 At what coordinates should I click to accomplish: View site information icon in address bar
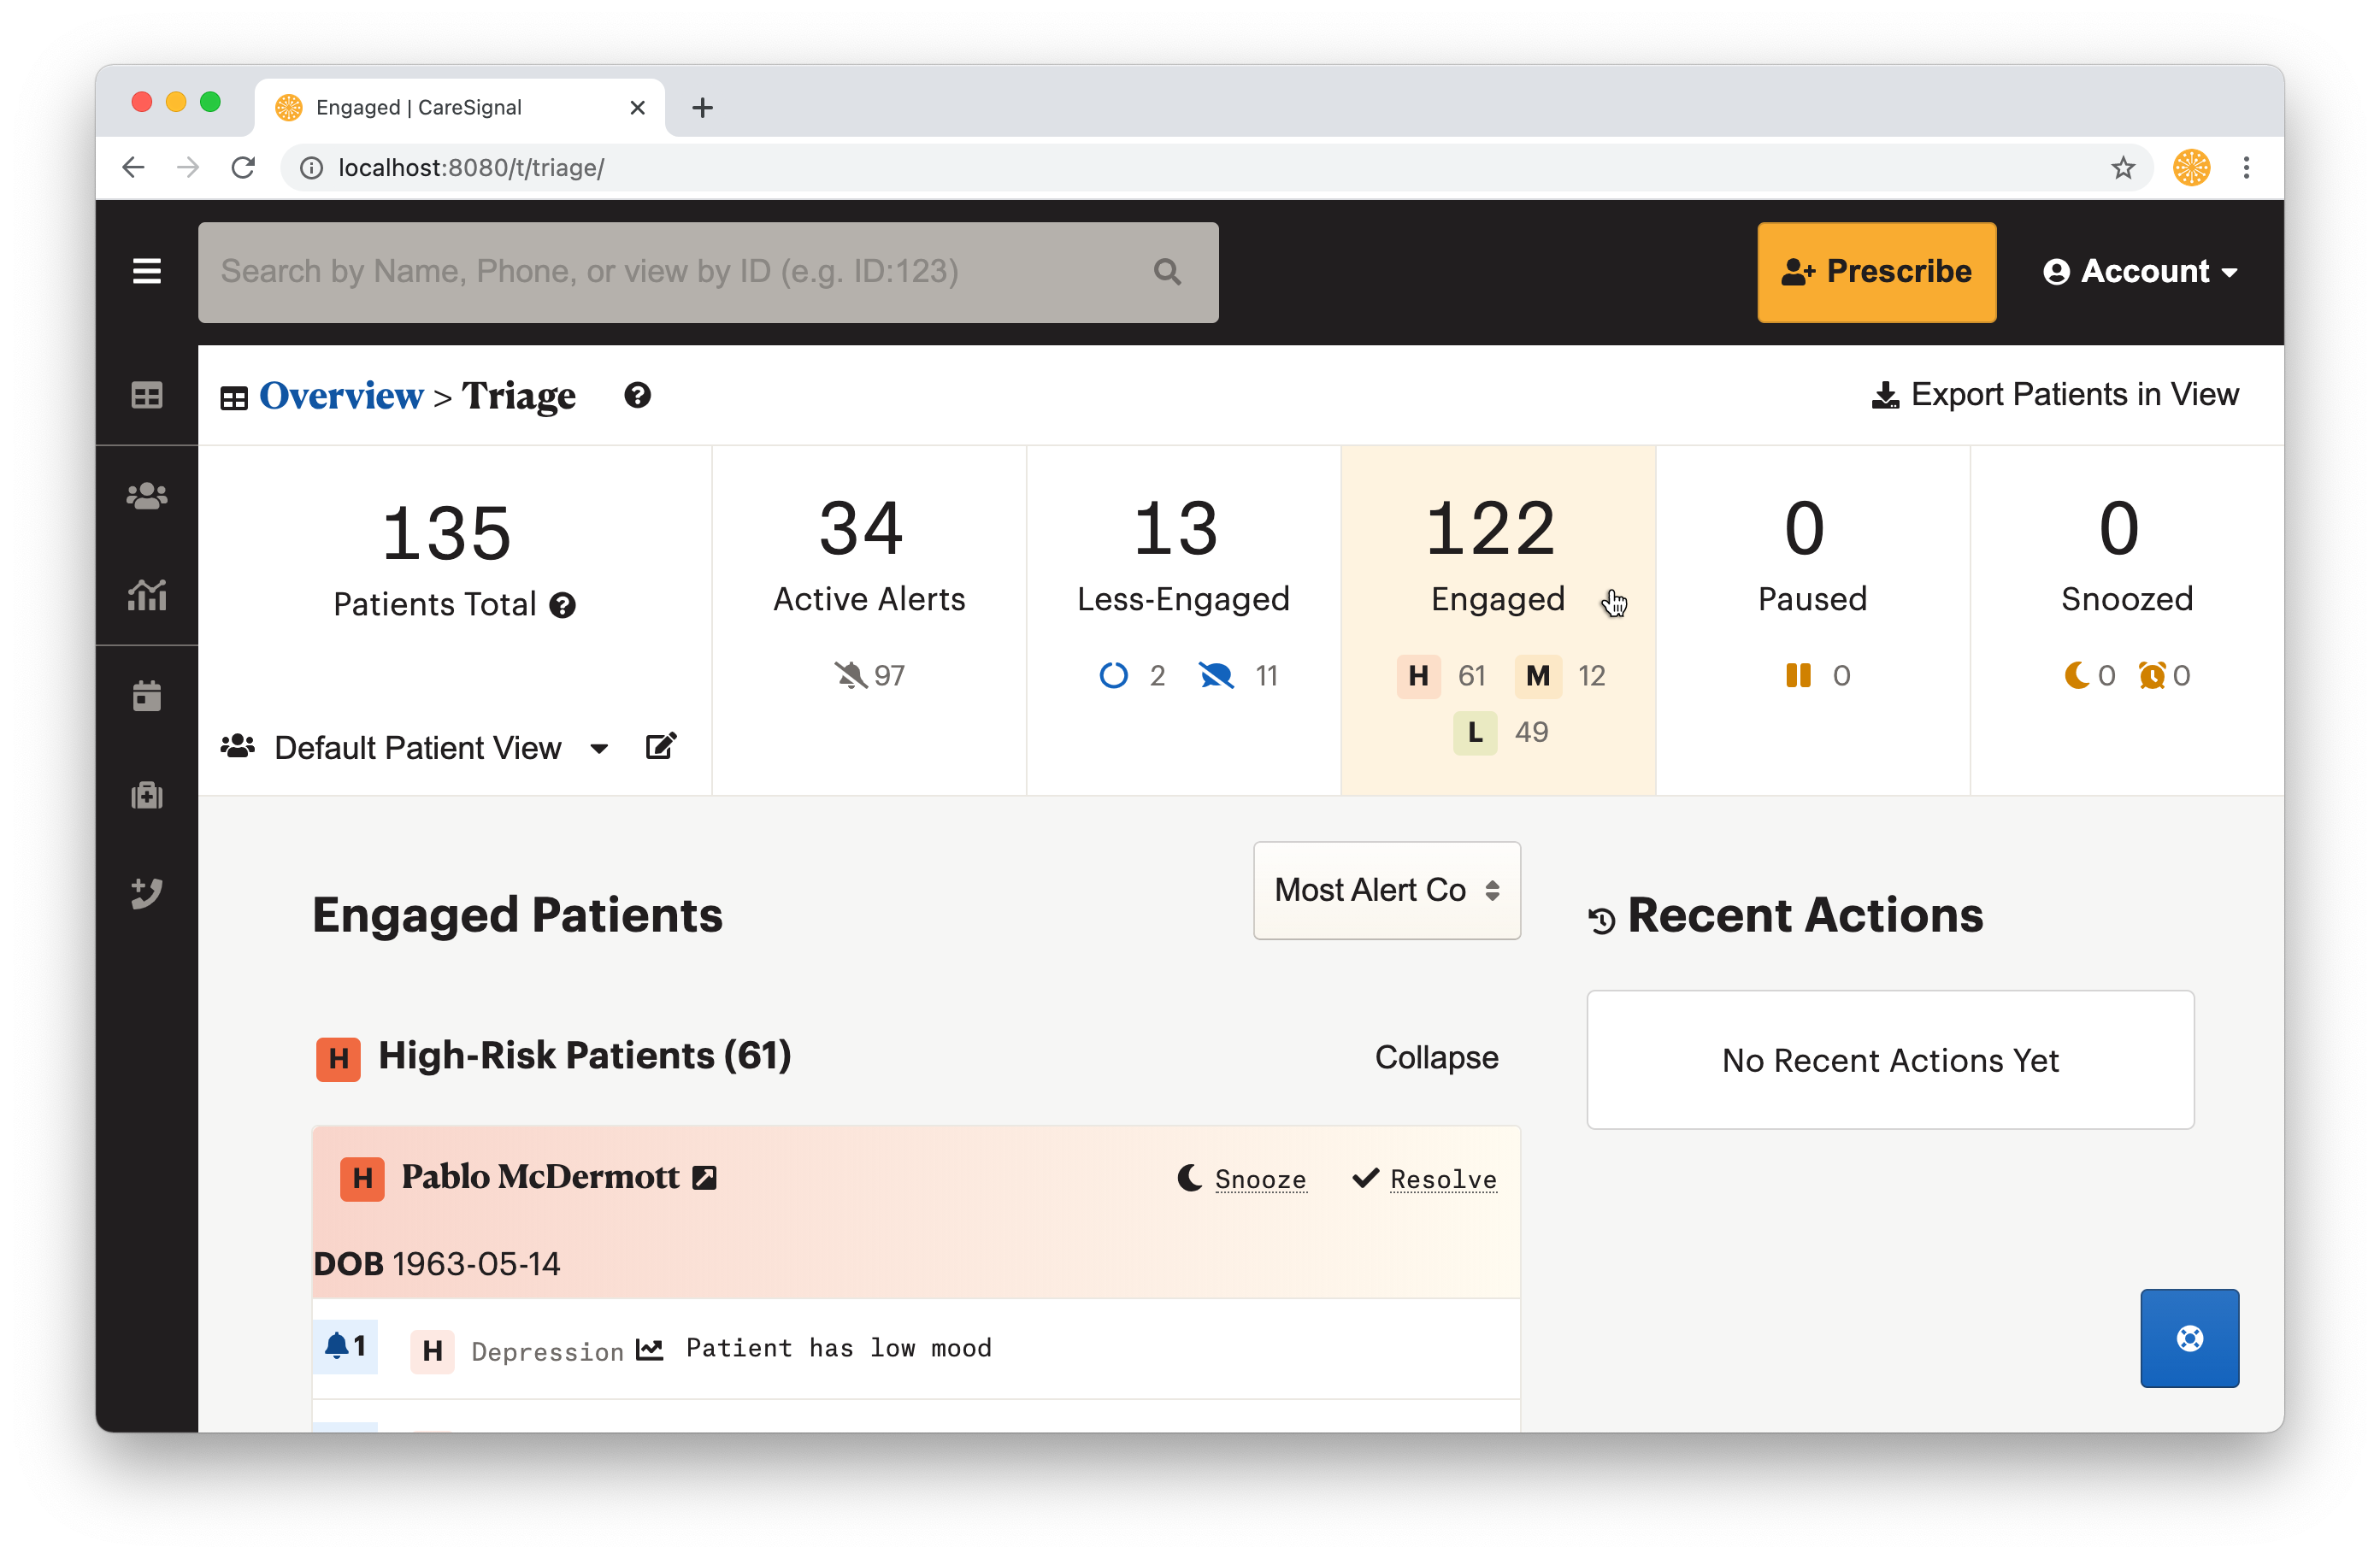(311, 167)
